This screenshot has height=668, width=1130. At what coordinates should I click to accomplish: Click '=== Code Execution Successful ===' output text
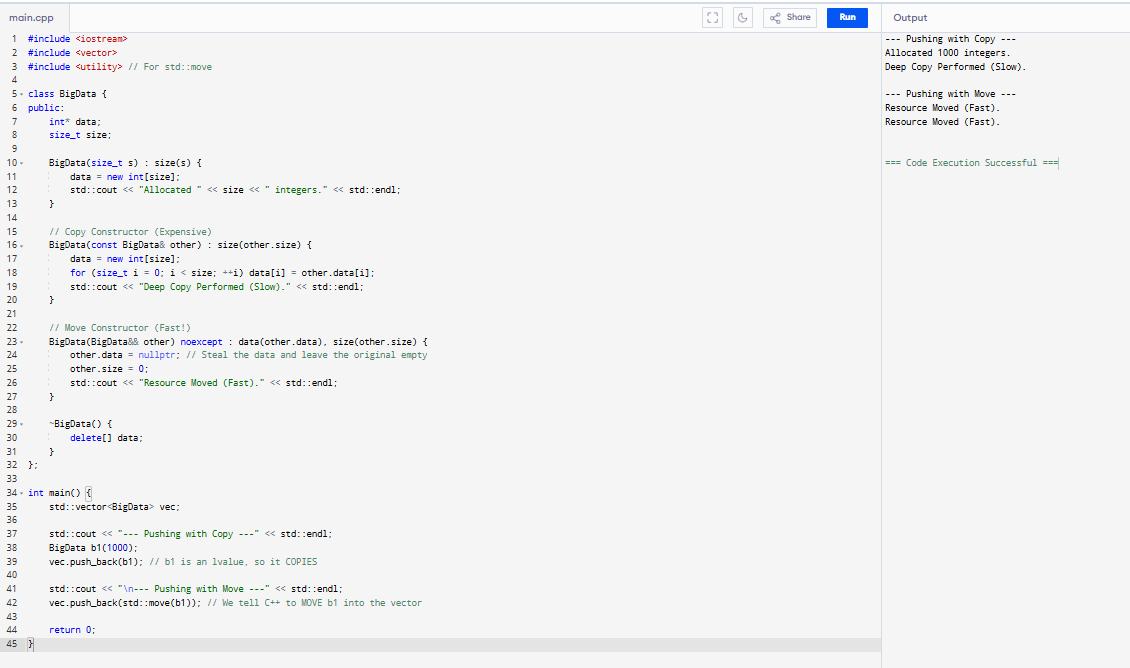[971, 164]
